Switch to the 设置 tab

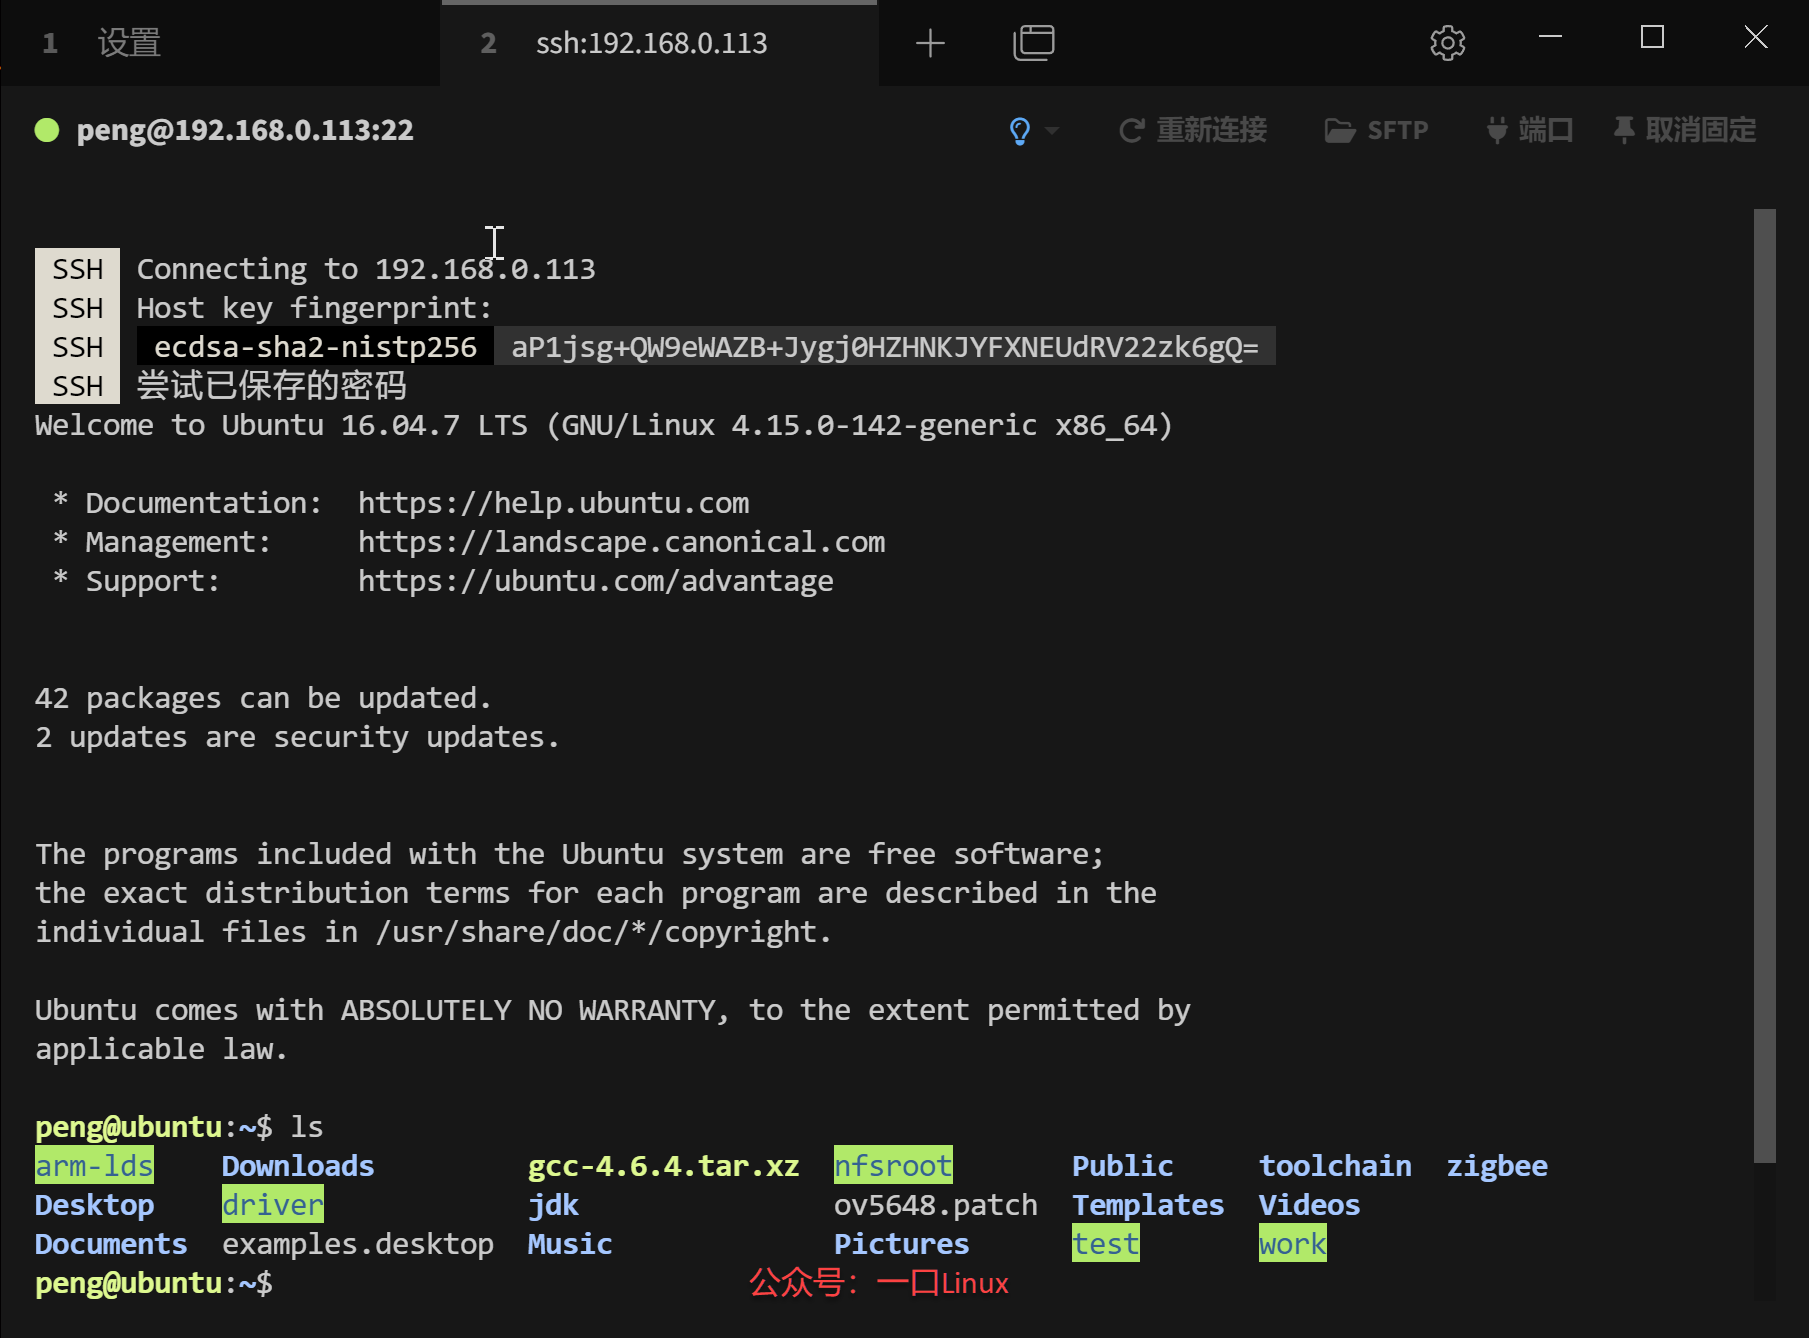(220, 43)
